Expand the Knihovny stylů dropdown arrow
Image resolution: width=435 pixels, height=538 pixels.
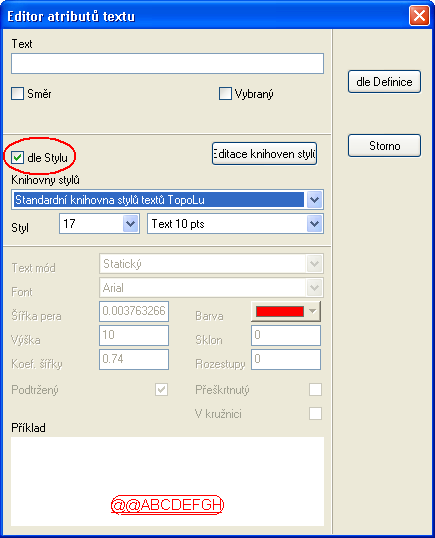point(315,200)
